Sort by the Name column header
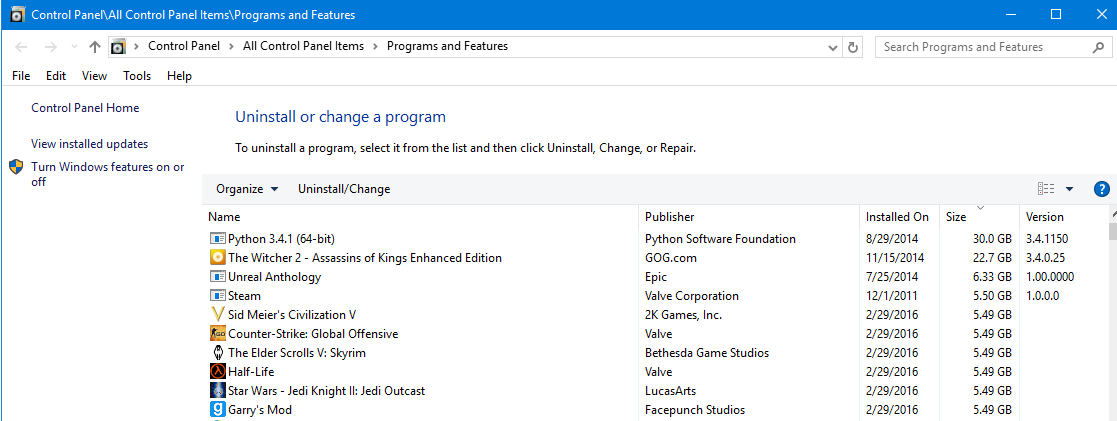This screenshot has height=421, width=1117. tap(421, 217)
